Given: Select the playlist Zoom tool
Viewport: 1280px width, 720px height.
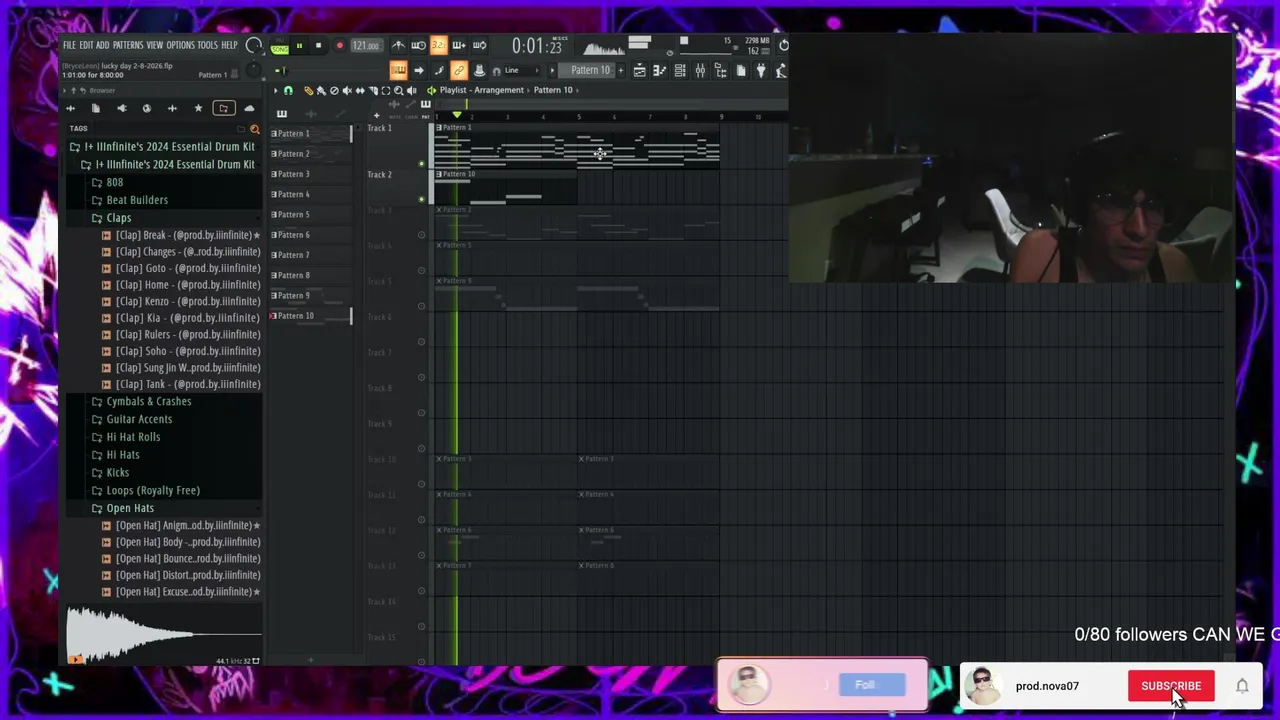Looking at the screenshot, I should point(398,90).
